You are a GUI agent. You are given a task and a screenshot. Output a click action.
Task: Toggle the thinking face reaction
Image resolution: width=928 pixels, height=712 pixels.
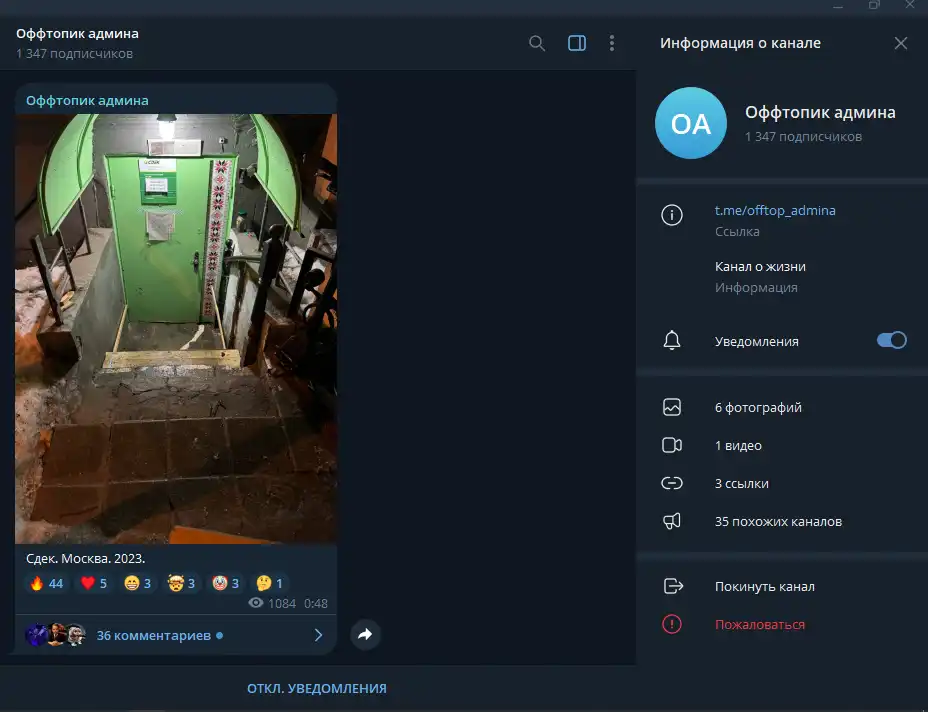coord(269,584)
